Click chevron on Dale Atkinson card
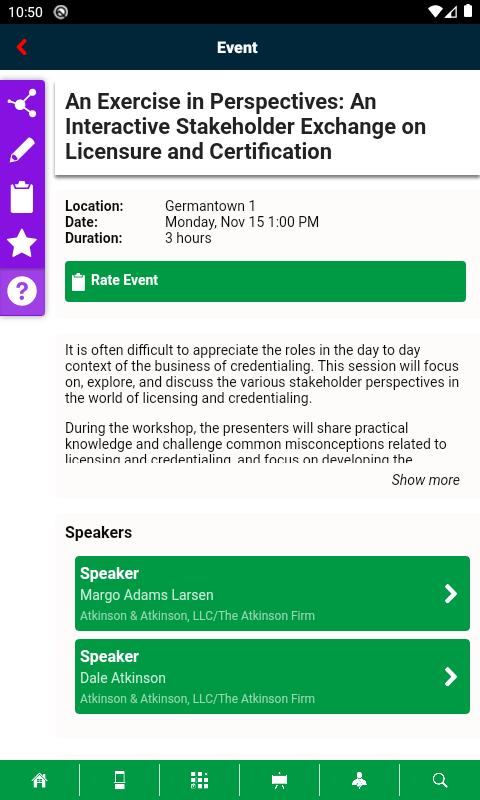The height and width of the screenshot is (800, 480). click(450, 677)
